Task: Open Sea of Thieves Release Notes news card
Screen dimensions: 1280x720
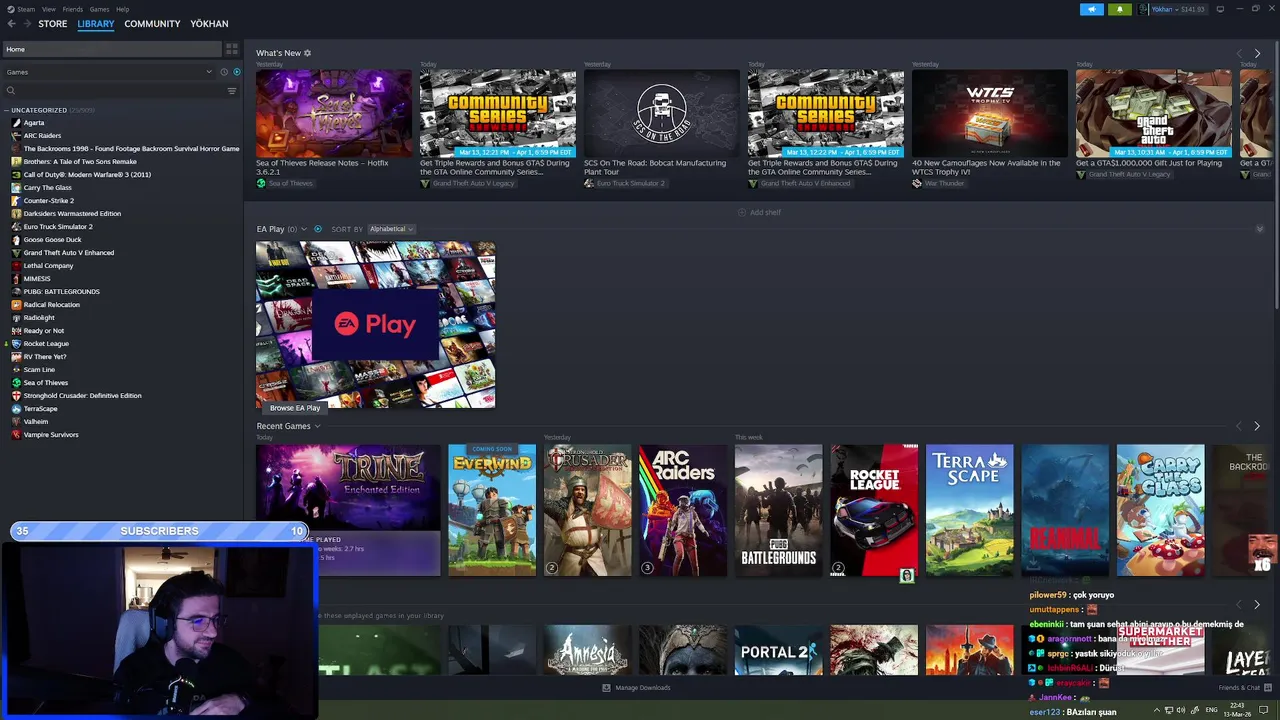Action: (x=334, y=113)
